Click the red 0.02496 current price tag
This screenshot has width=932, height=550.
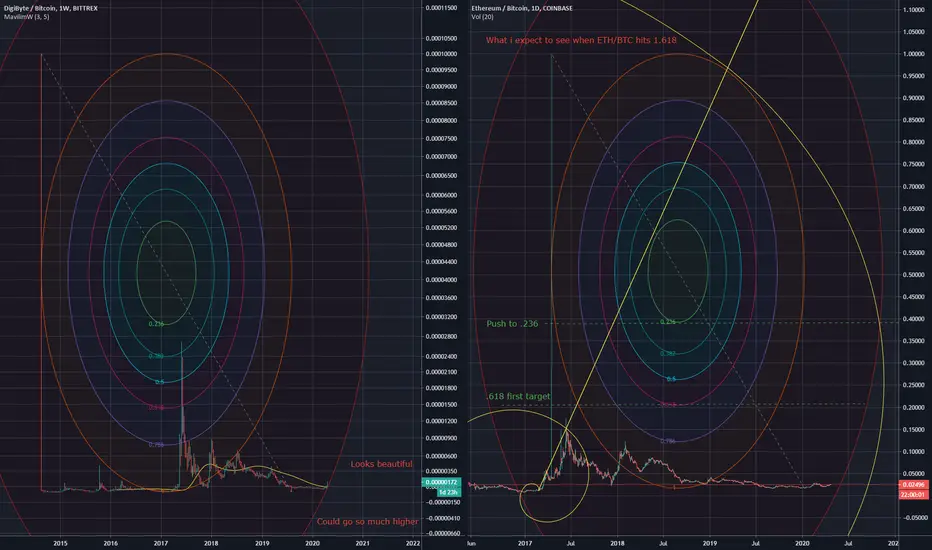[912, 485]
